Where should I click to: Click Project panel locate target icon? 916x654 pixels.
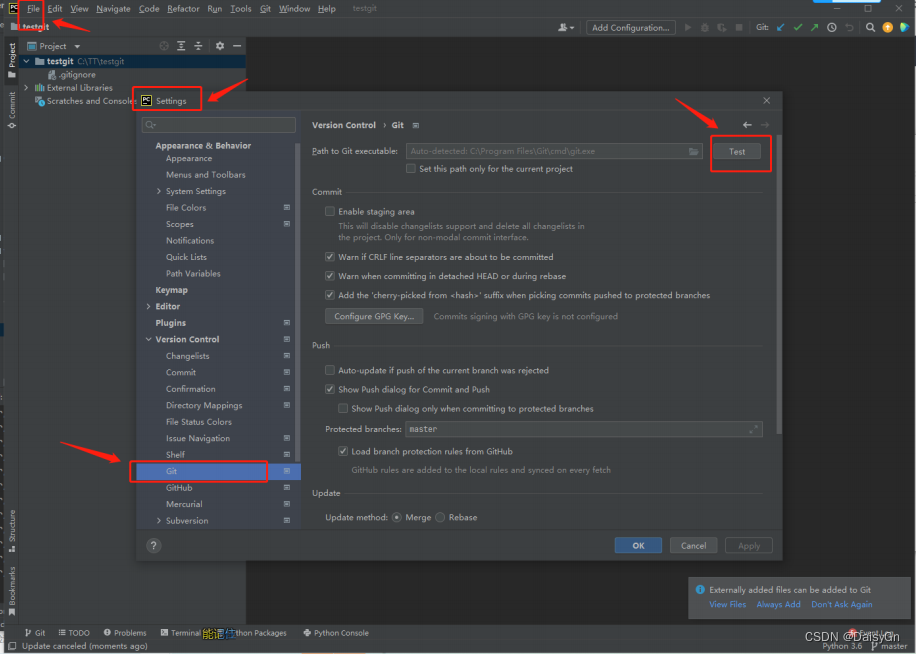tap(164, 46)
